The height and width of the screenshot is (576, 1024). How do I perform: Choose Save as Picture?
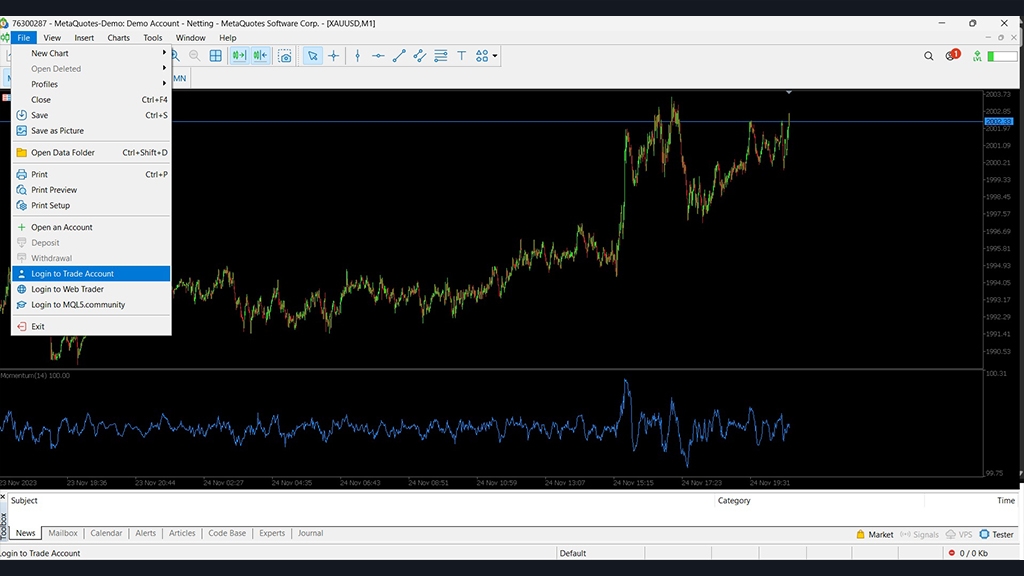tap(91, 131)
